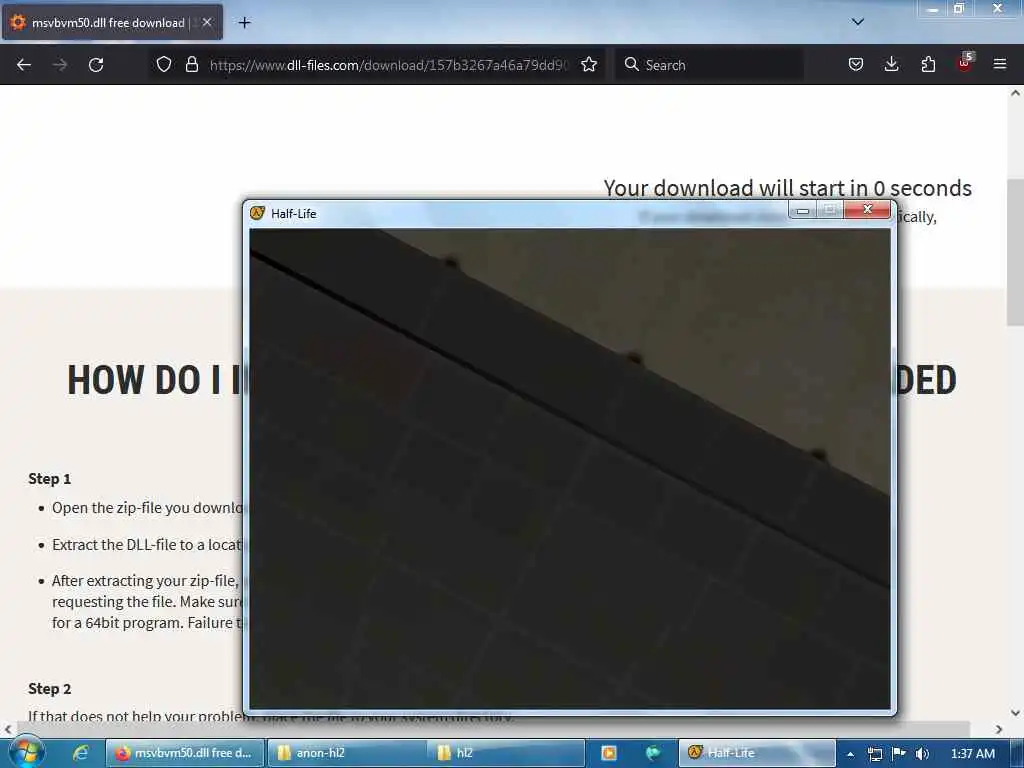Viewport: 1024px width, 768px height.
Task: Open the volume speaker tray icon
Action: [921, 754]
